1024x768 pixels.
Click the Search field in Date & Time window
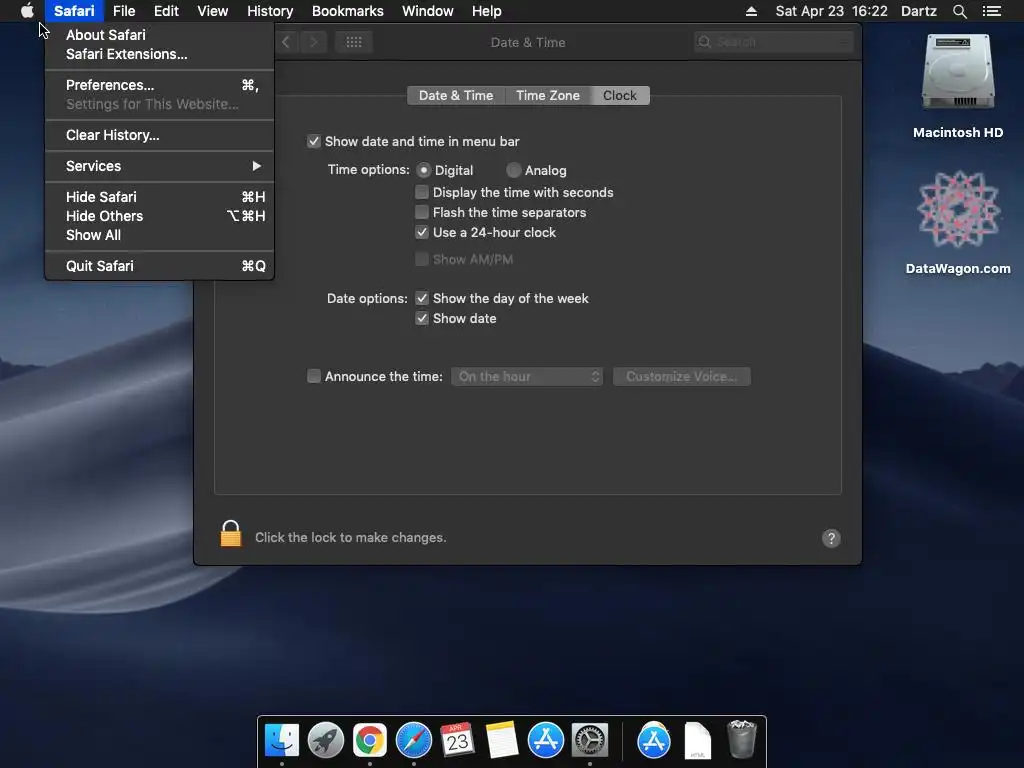[x=774, y=42]
